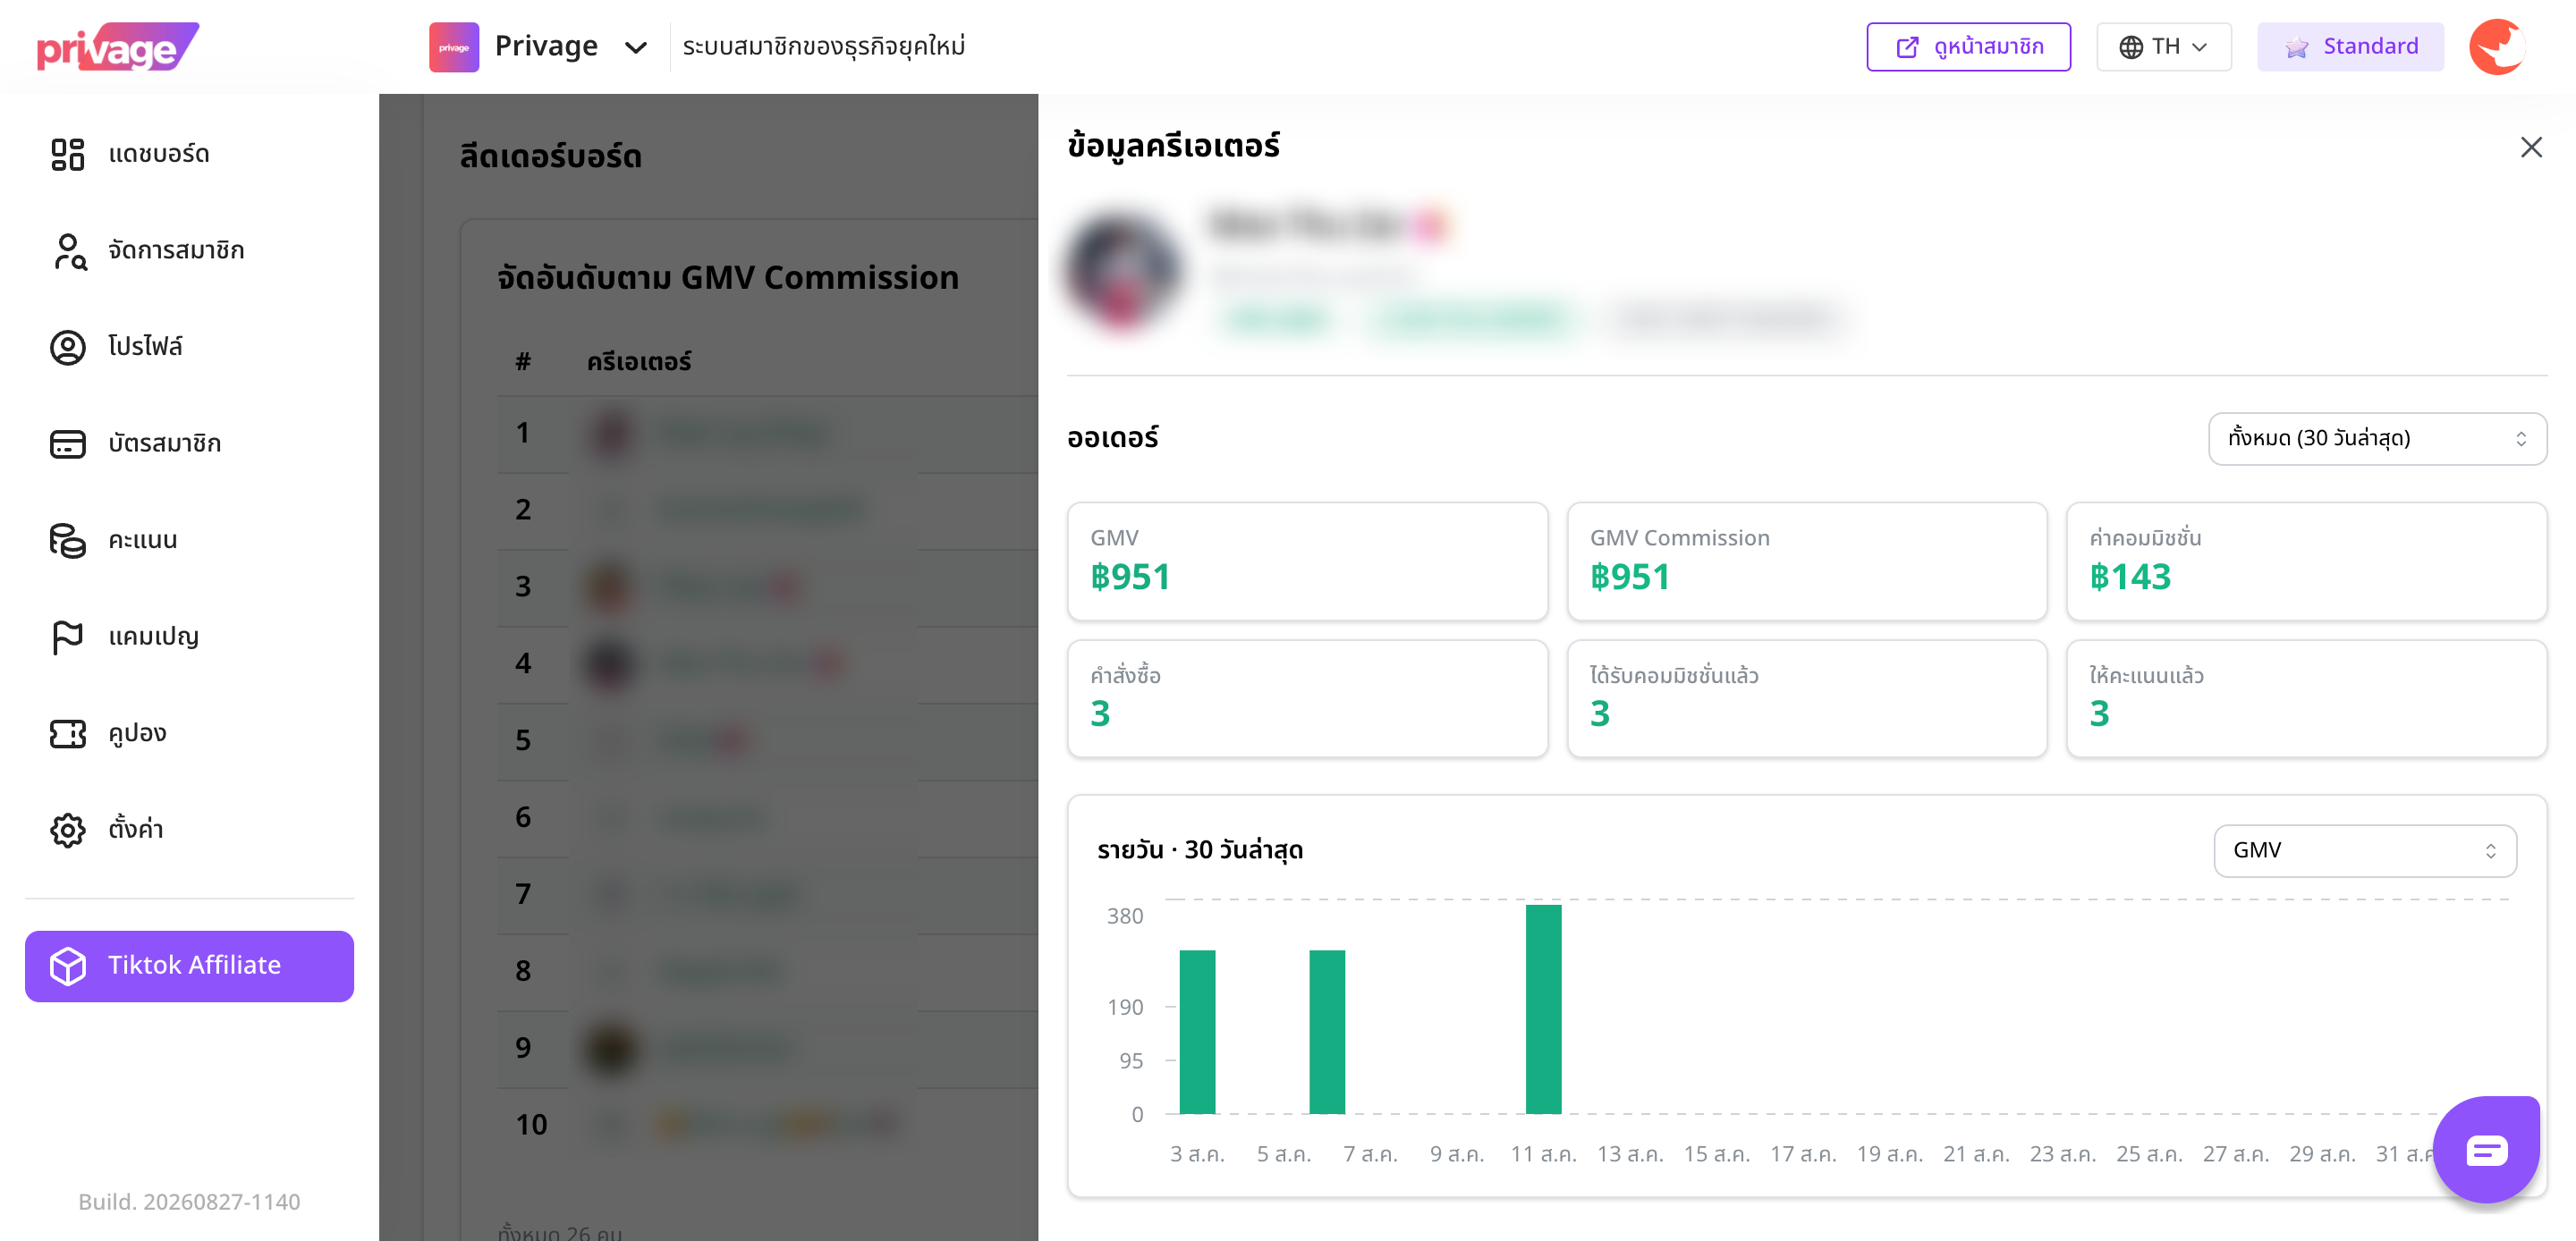2576x1241 pixels.
Task: Click the user avatar in header
Action: (x=2496, y=47)
